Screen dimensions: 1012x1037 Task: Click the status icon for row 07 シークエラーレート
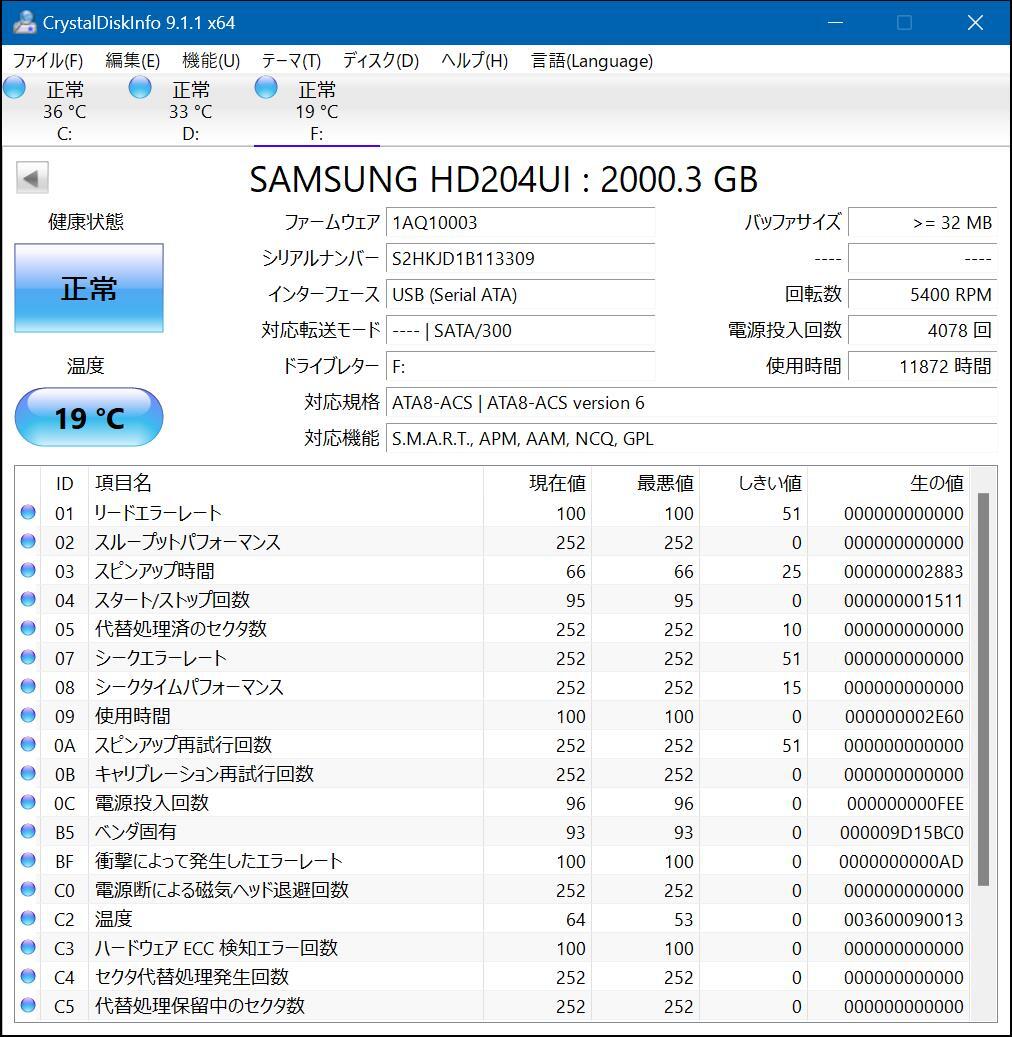pos(28,657)
